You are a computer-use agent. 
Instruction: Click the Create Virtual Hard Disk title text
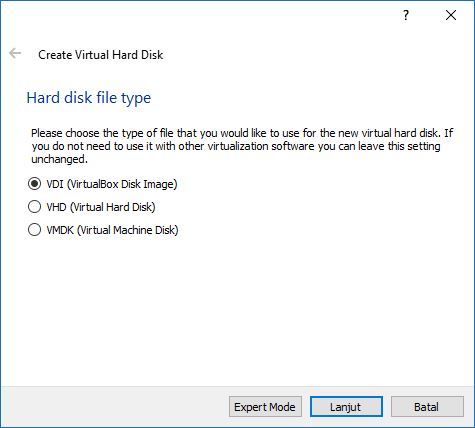pyautogui.click(x=101, y=55)
